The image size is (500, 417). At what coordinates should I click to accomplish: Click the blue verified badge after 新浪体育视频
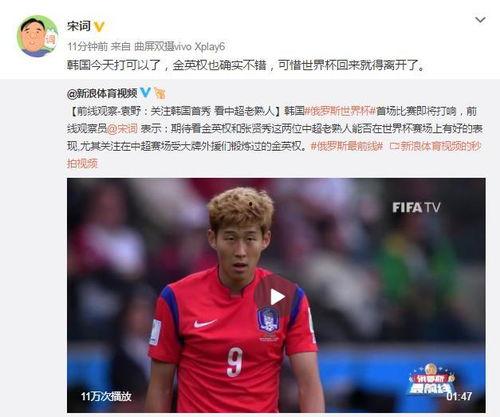[x=145, y=92]
